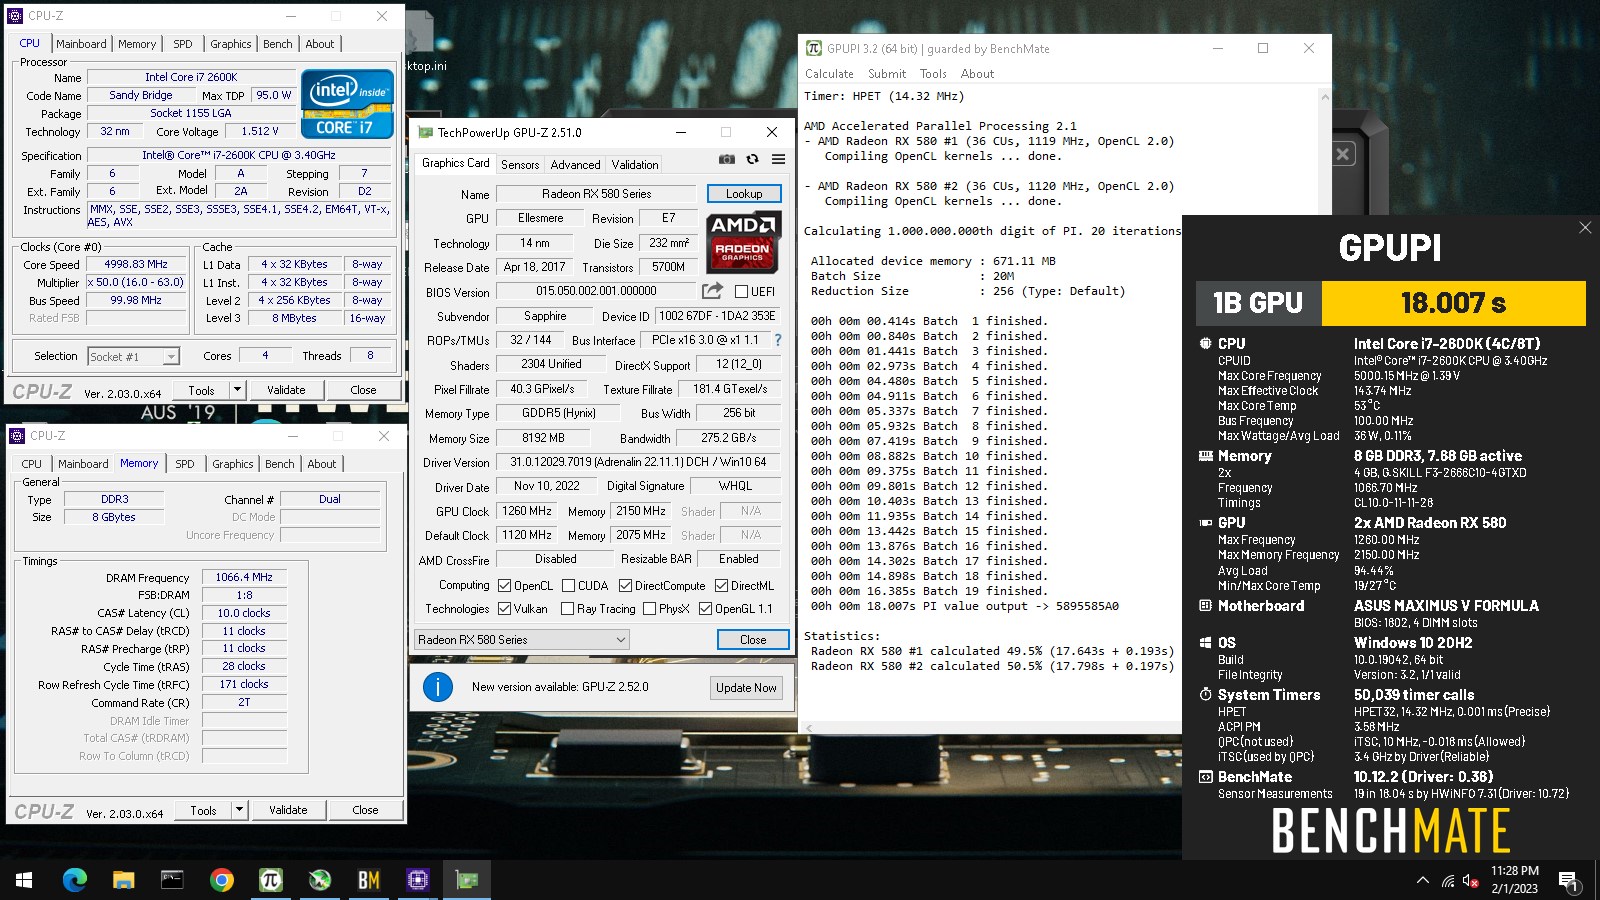Screen dimensions: 1600x900
Task: Toggle the OpenCL checkbox
Action: tap(505, 586)
